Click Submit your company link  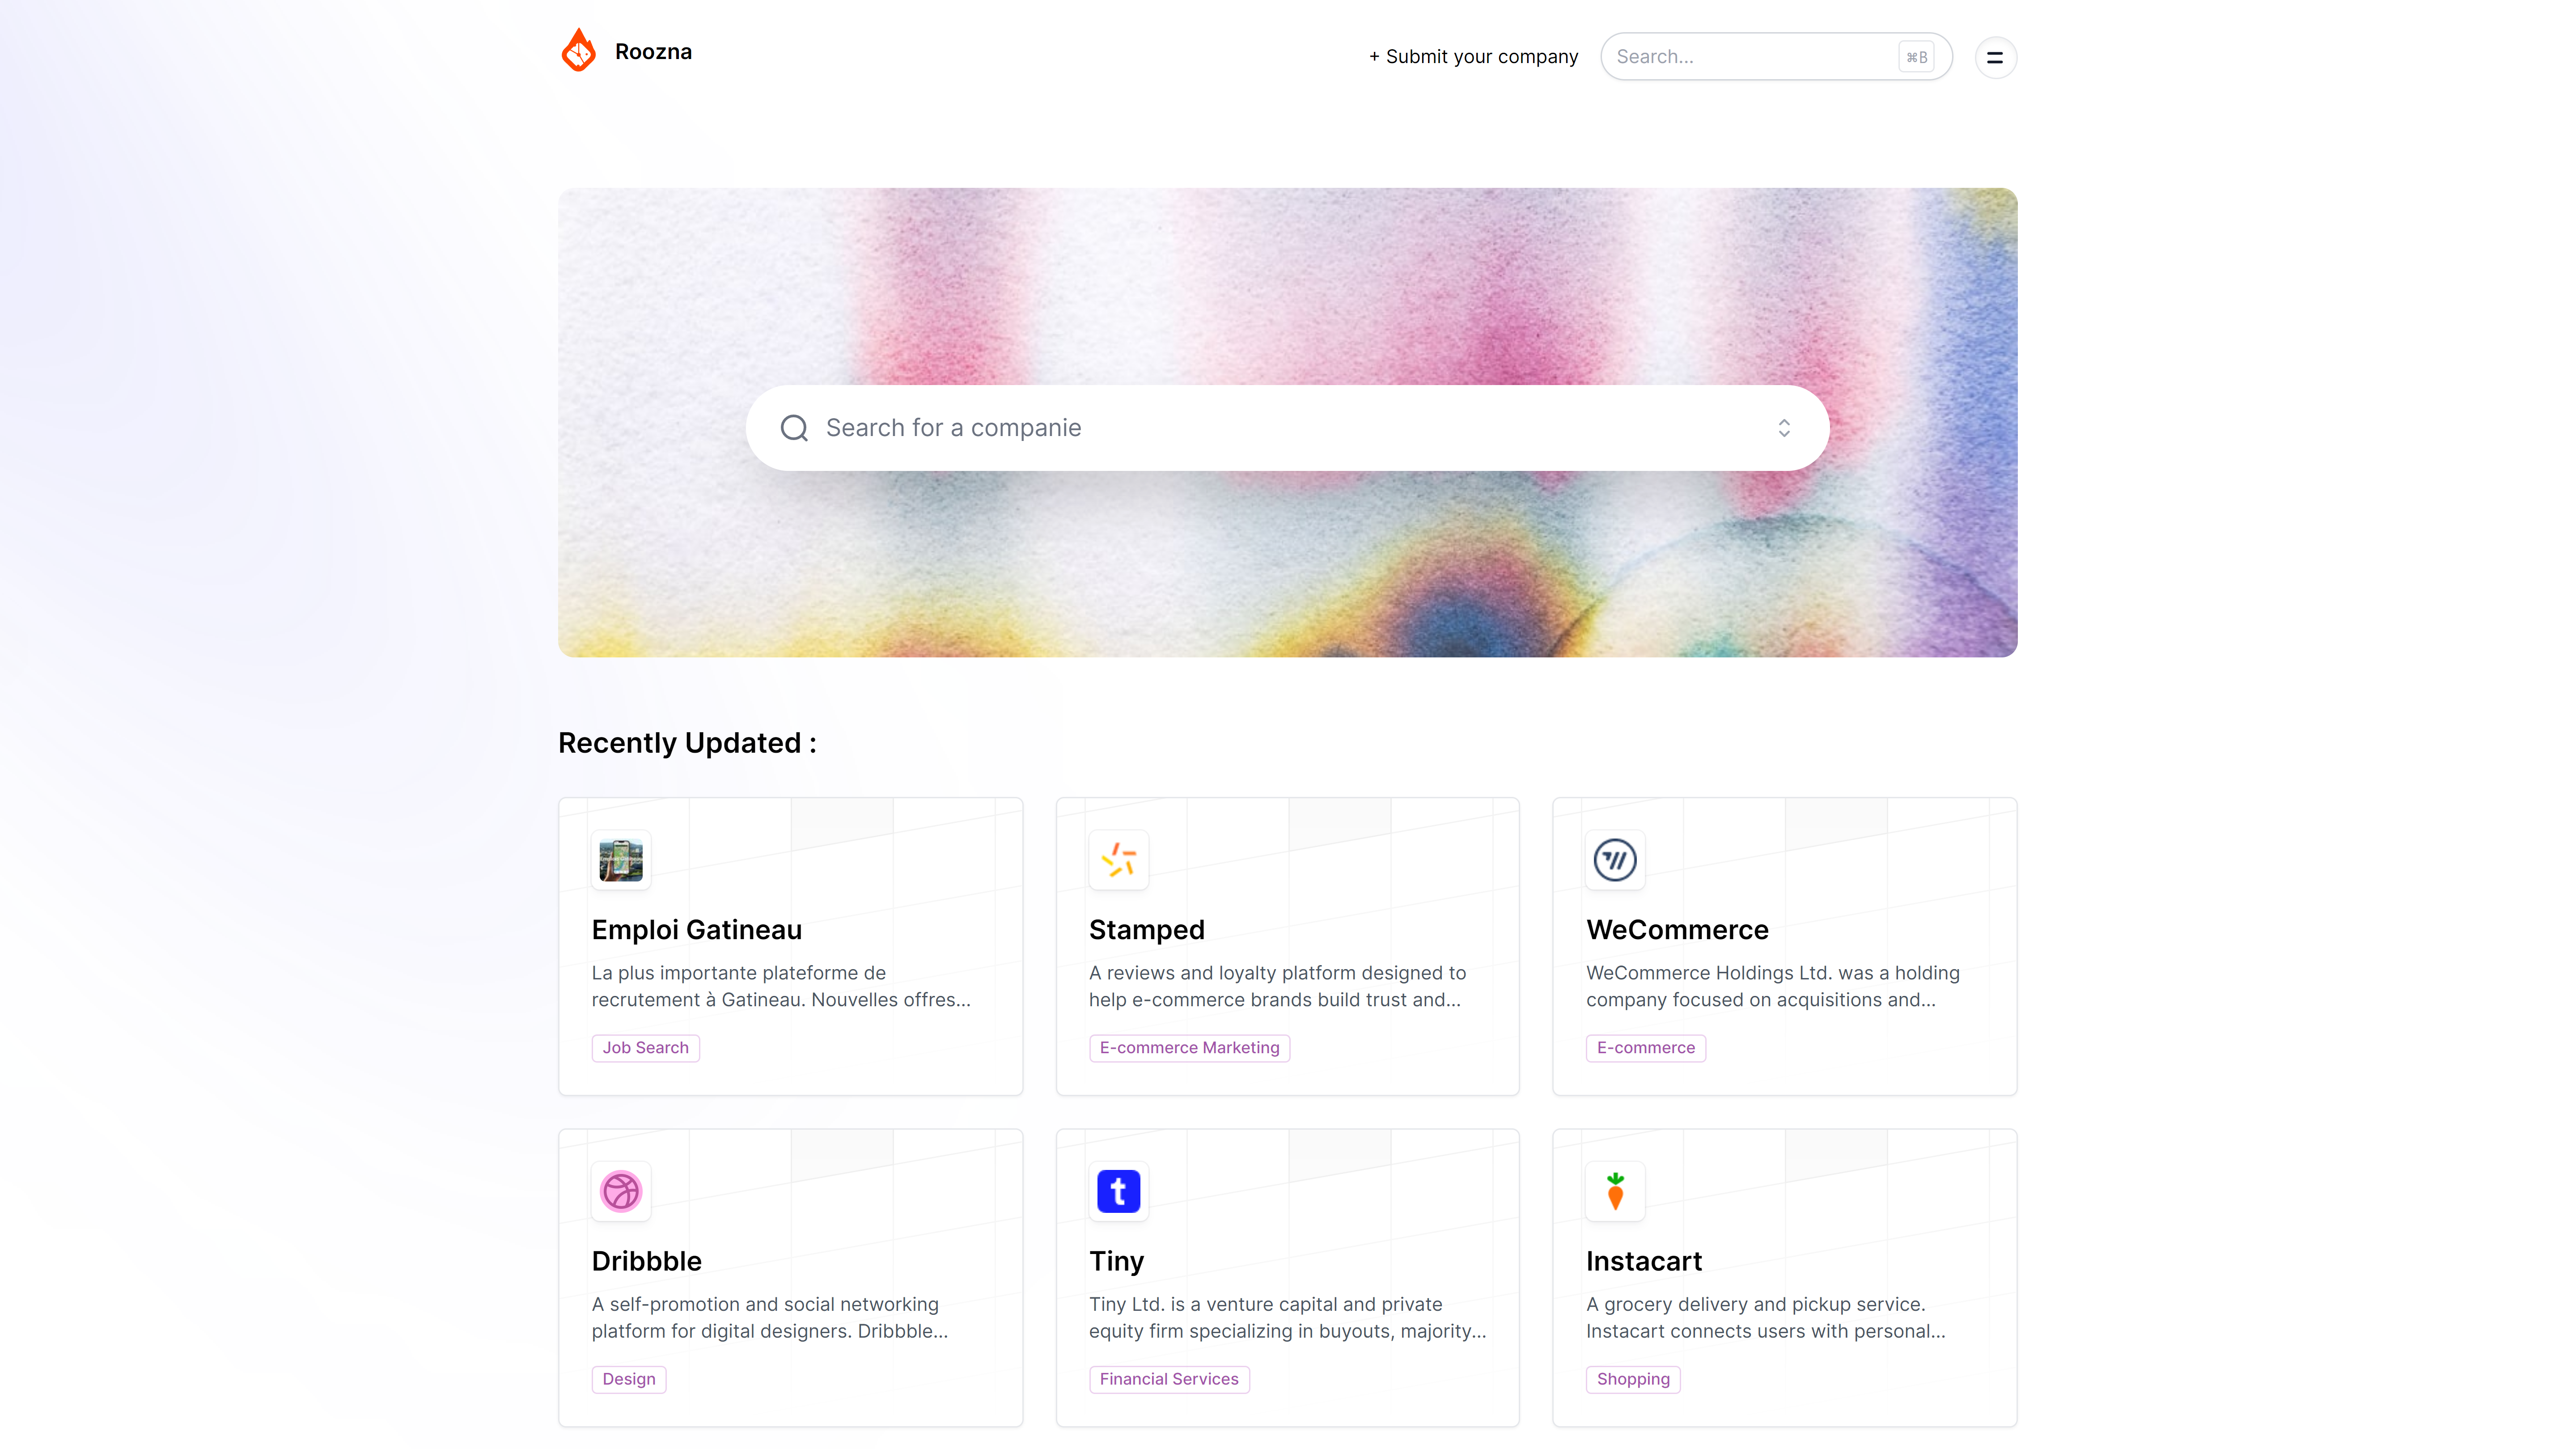coord(1473,57)
